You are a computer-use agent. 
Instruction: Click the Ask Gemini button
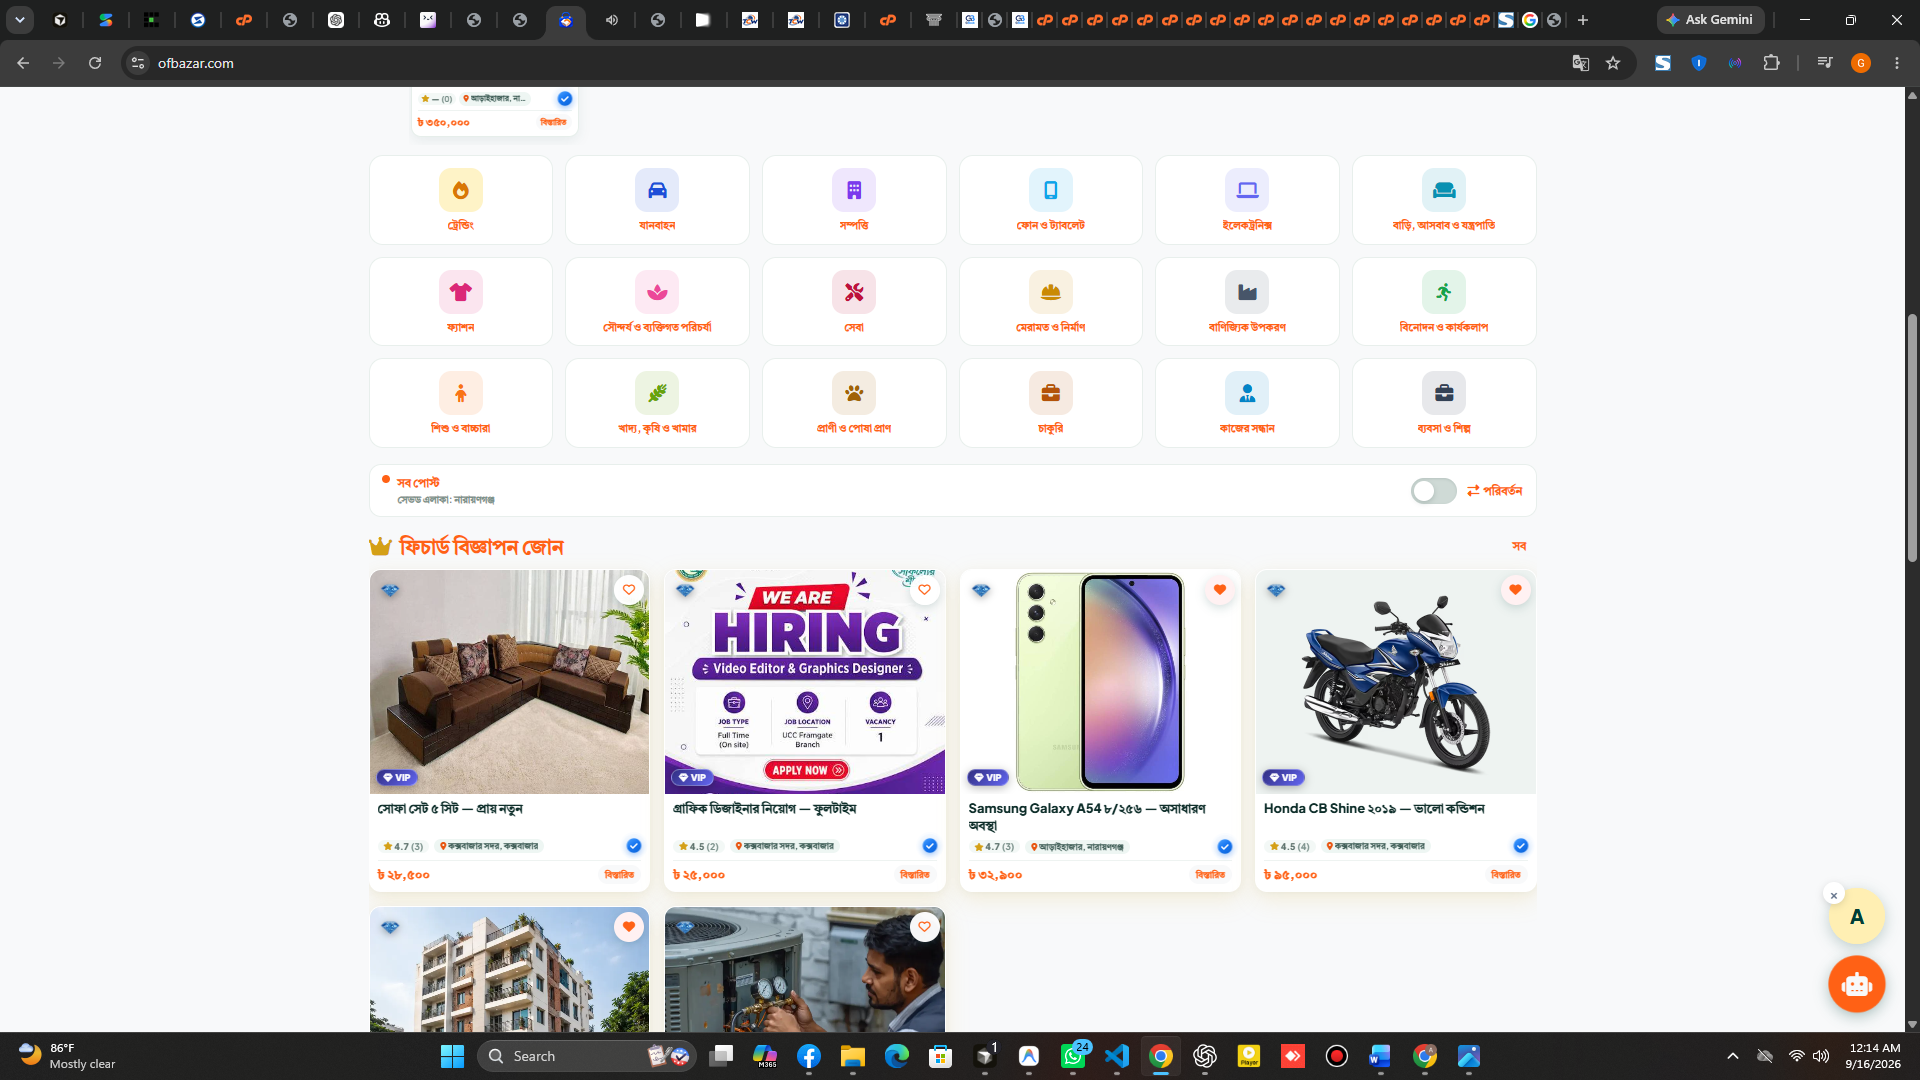point(1710,20)
